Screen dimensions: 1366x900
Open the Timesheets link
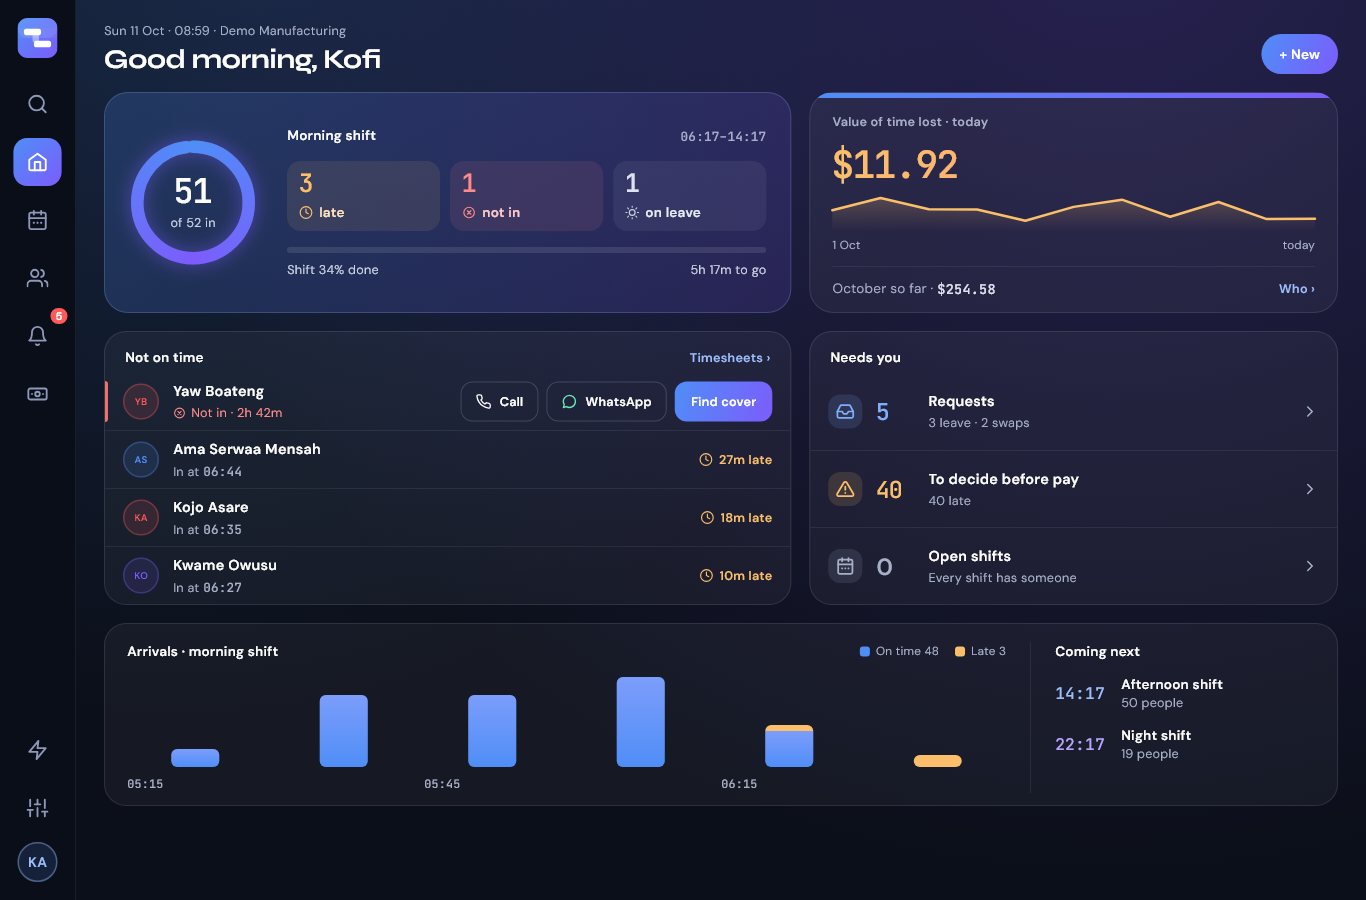[730, 358]
